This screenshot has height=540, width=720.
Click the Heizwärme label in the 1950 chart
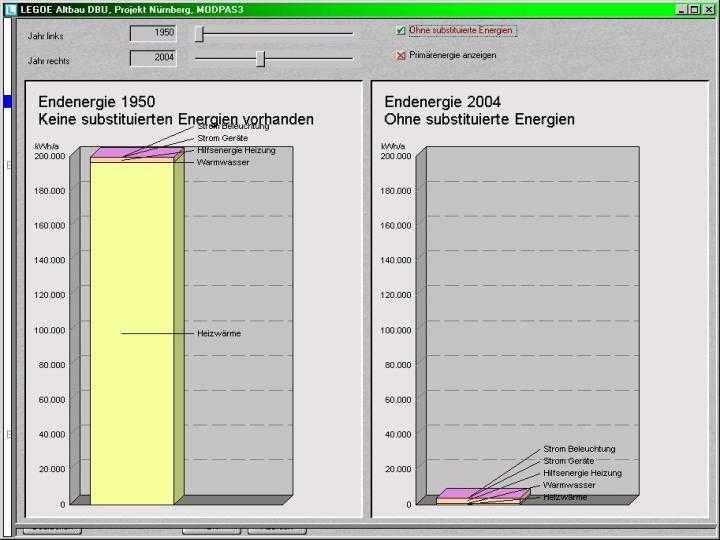[219, 333]
